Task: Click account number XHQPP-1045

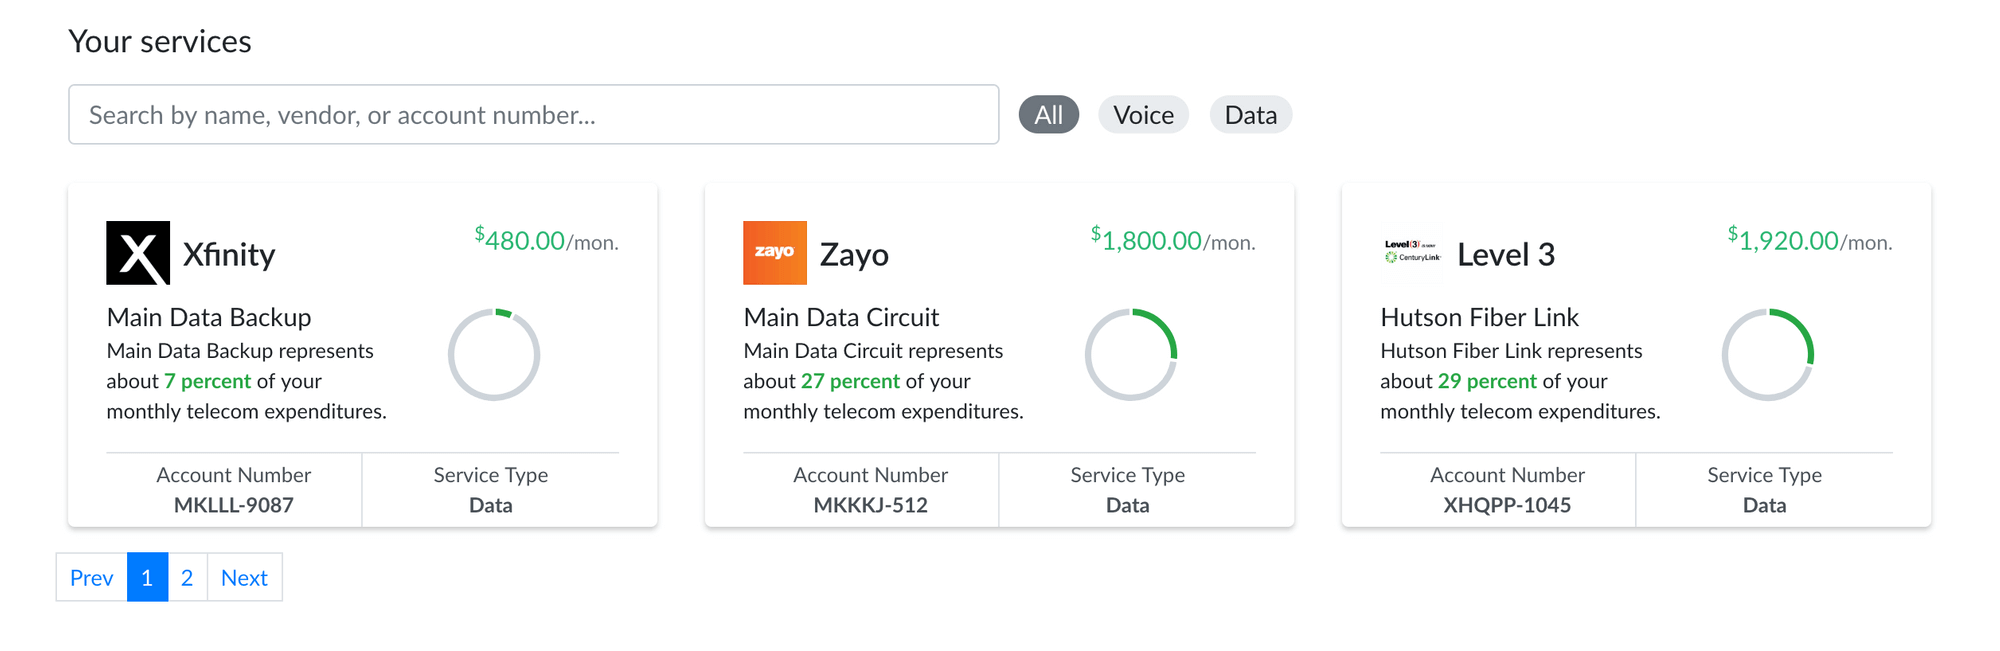Action: pyautogui.click(x=1507, y=505)
